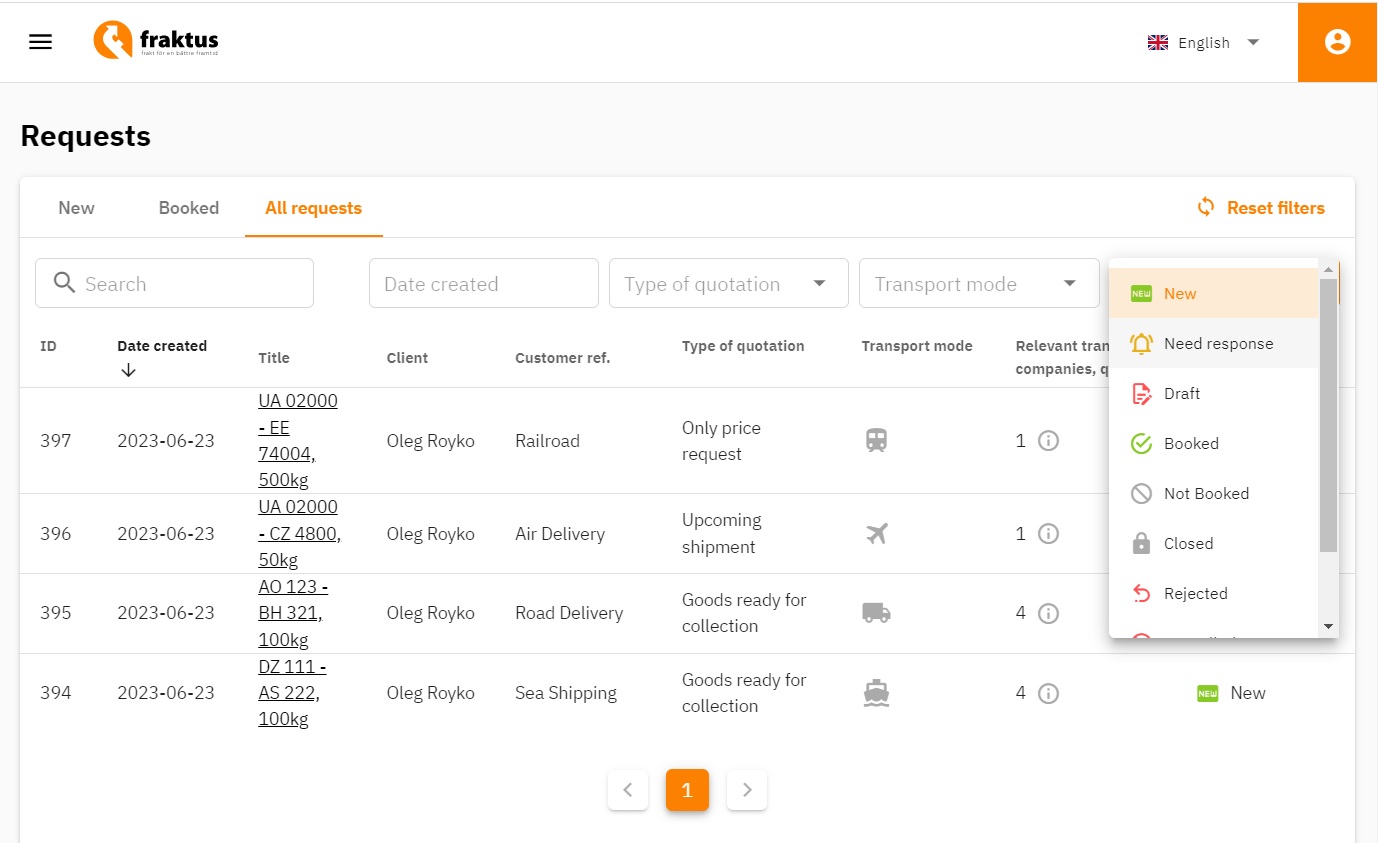Select the Rejected status option

point(1214,593)
